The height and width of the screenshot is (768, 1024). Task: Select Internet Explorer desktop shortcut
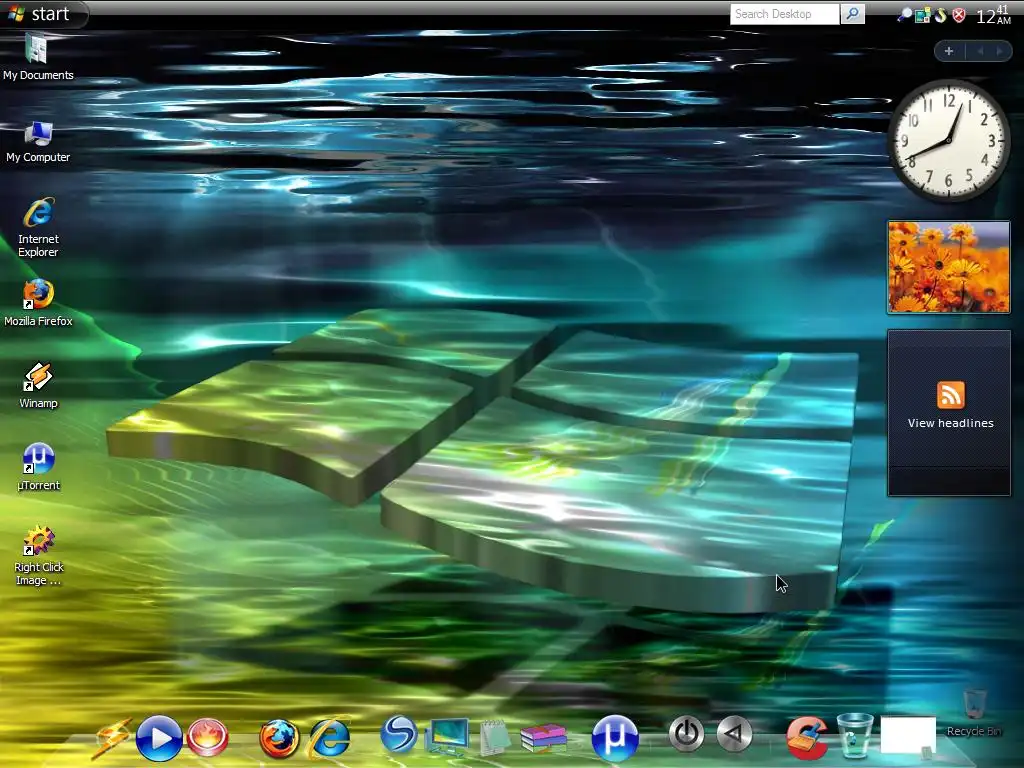point(38,228)
